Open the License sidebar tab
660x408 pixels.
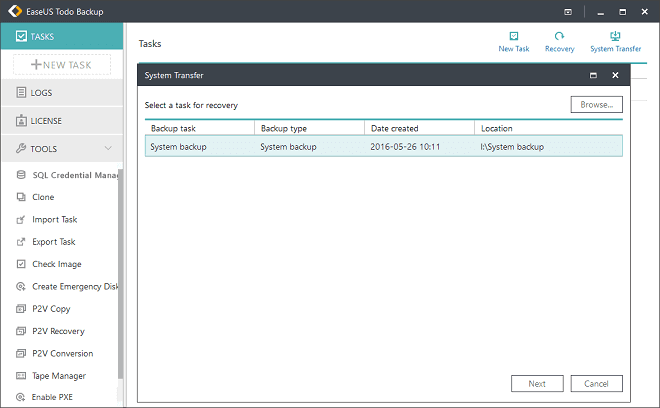point(62,120)
